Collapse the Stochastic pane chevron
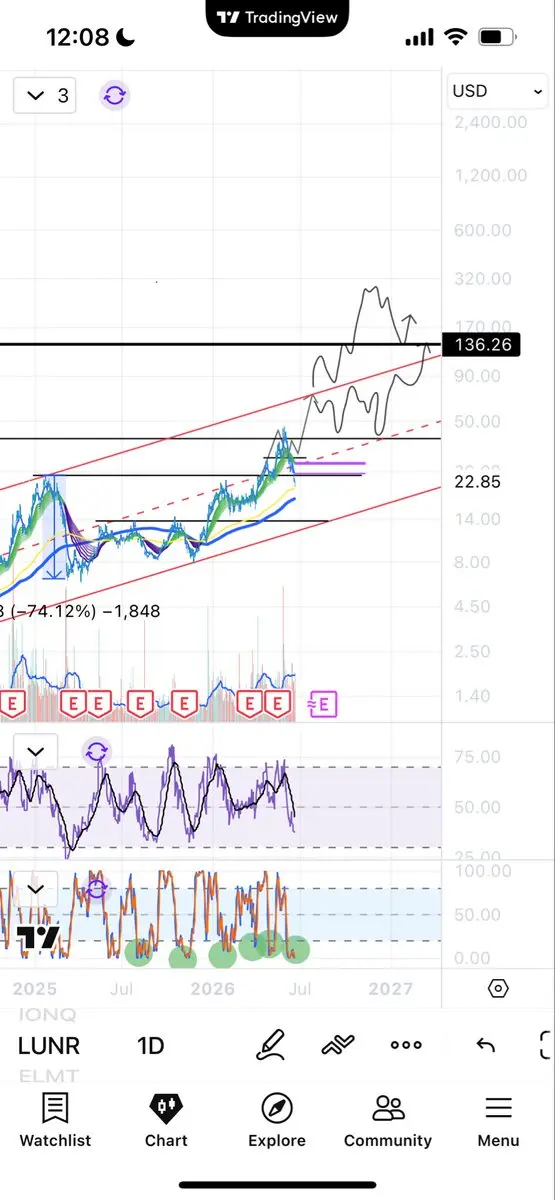Viewport: 555px width, 1200px height. coord(36,888)
